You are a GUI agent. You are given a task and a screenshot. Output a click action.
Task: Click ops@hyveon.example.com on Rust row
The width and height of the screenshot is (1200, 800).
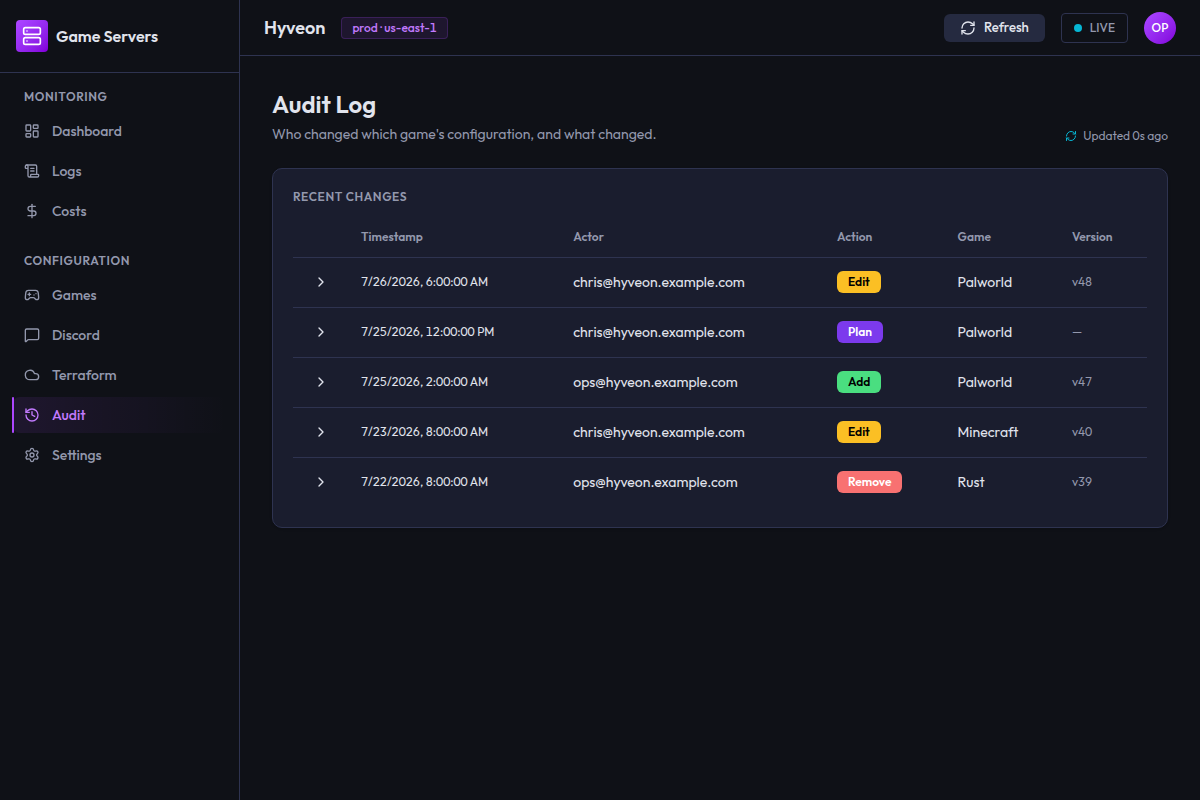pos(655,482)
